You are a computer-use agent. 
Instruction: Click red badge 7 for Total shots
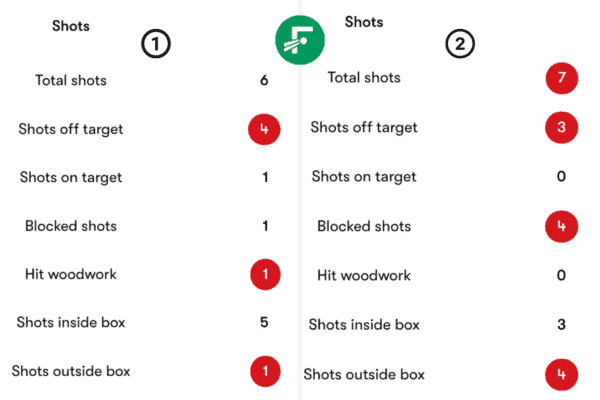coord(561,78)
